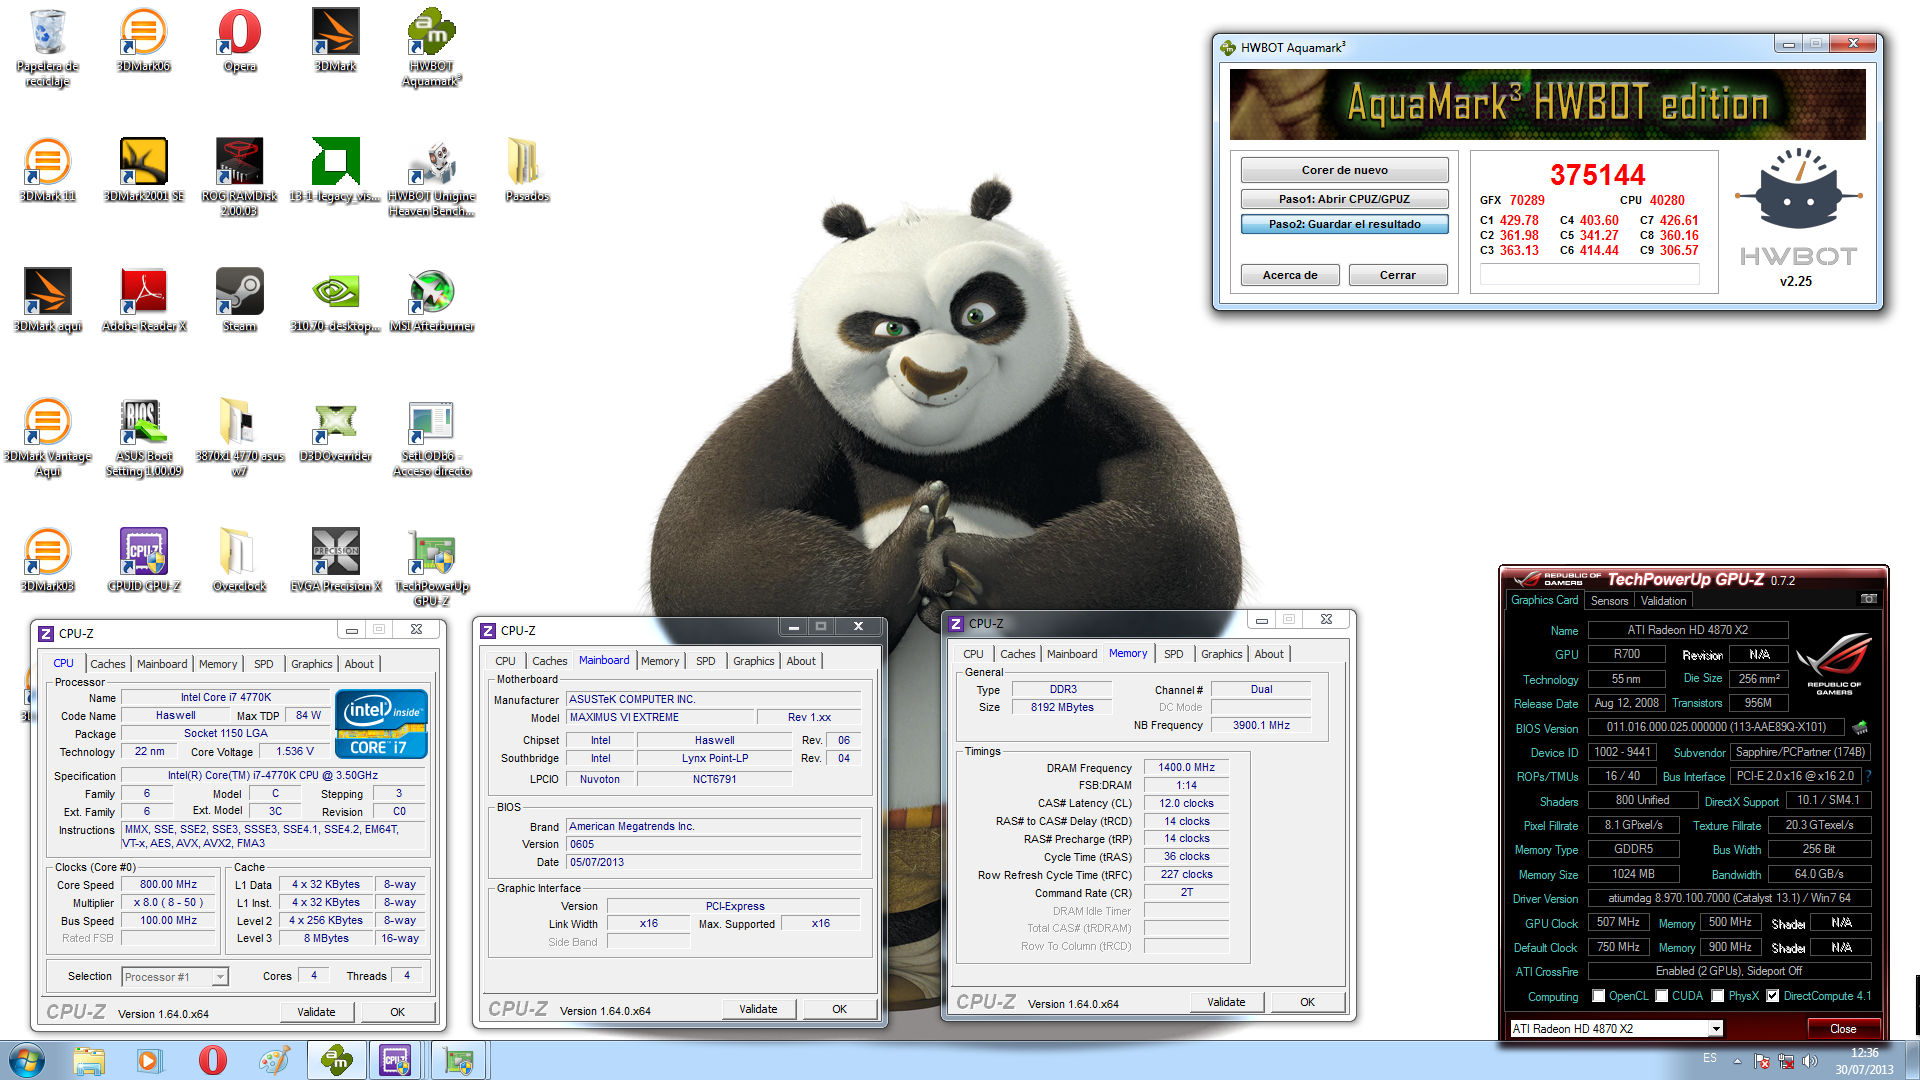Click the GPU-Z screenshot camera icon

[1868, 599]
